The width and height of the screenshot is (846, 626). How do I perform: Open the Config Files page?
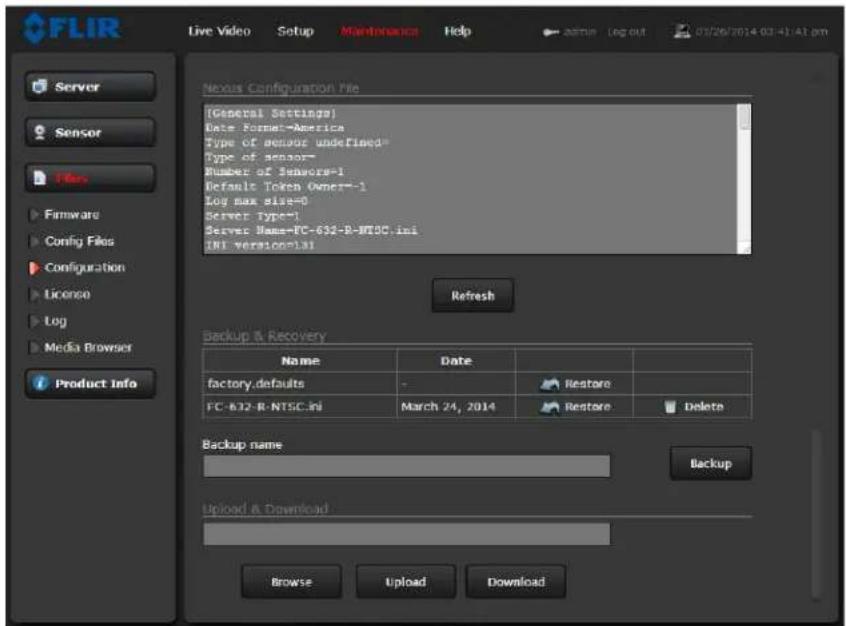click(x=79, y=241)
